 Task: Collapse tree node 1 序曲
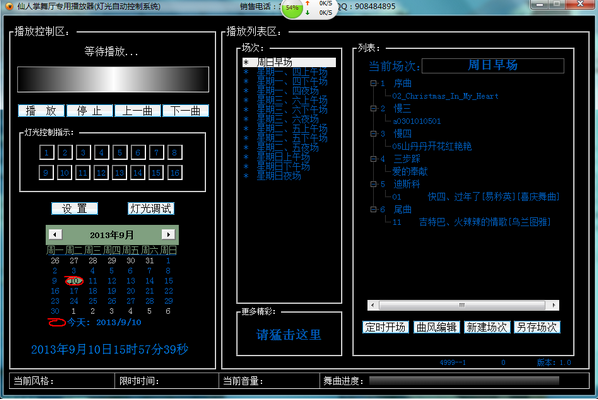[x=373, y=83]
